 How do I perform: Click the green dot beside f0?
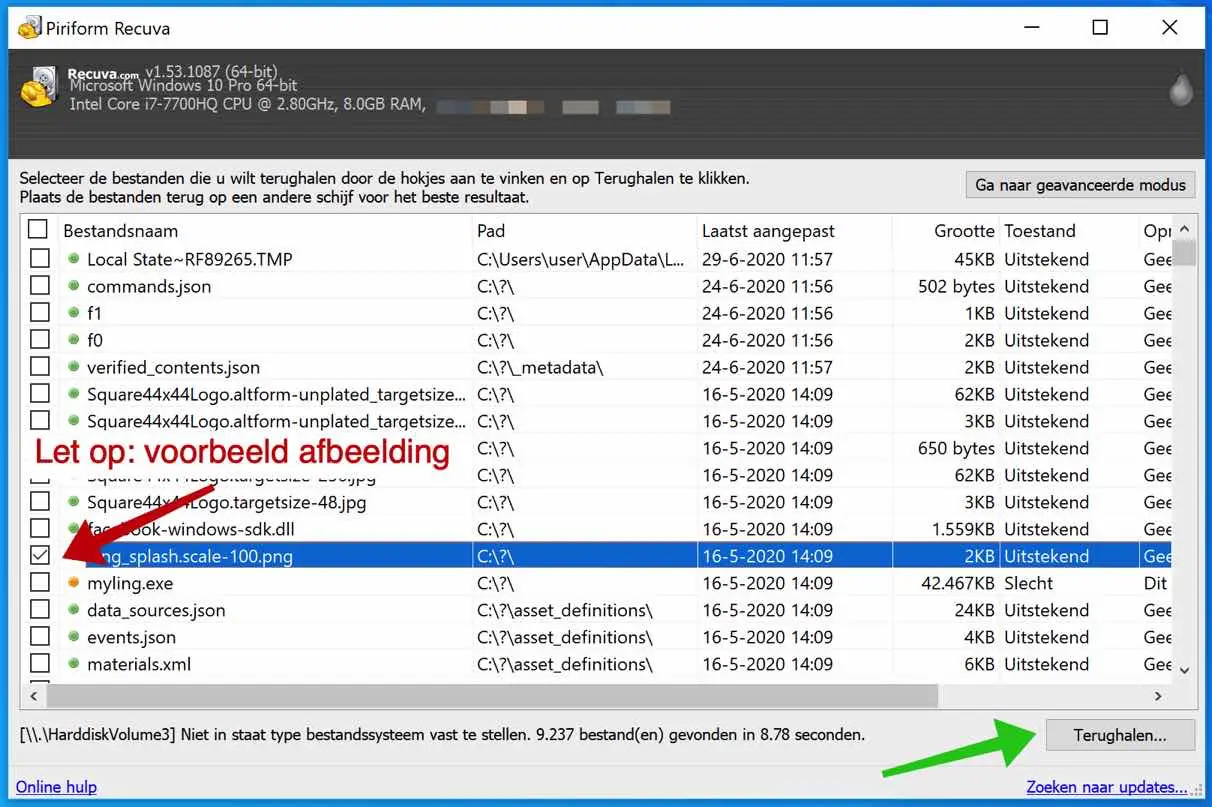[73, 340]
